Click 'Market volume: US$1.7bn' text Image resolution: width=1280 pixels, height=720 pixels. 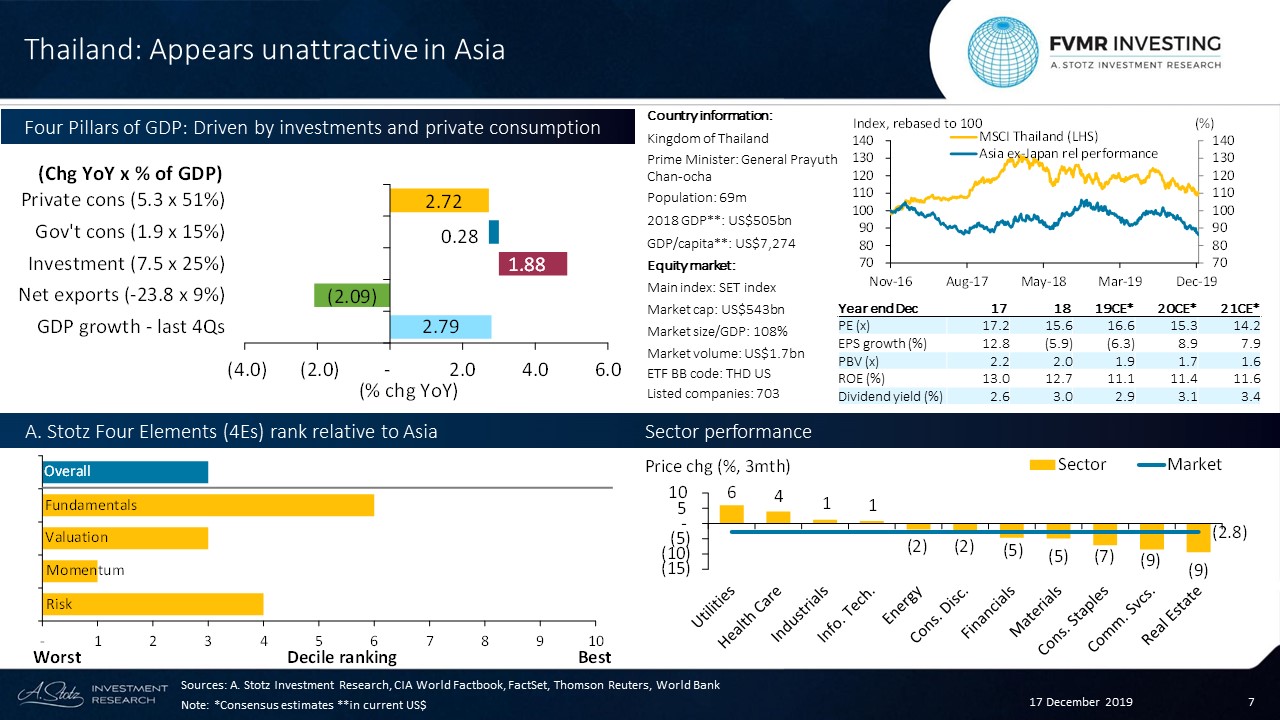coord(726,352)
